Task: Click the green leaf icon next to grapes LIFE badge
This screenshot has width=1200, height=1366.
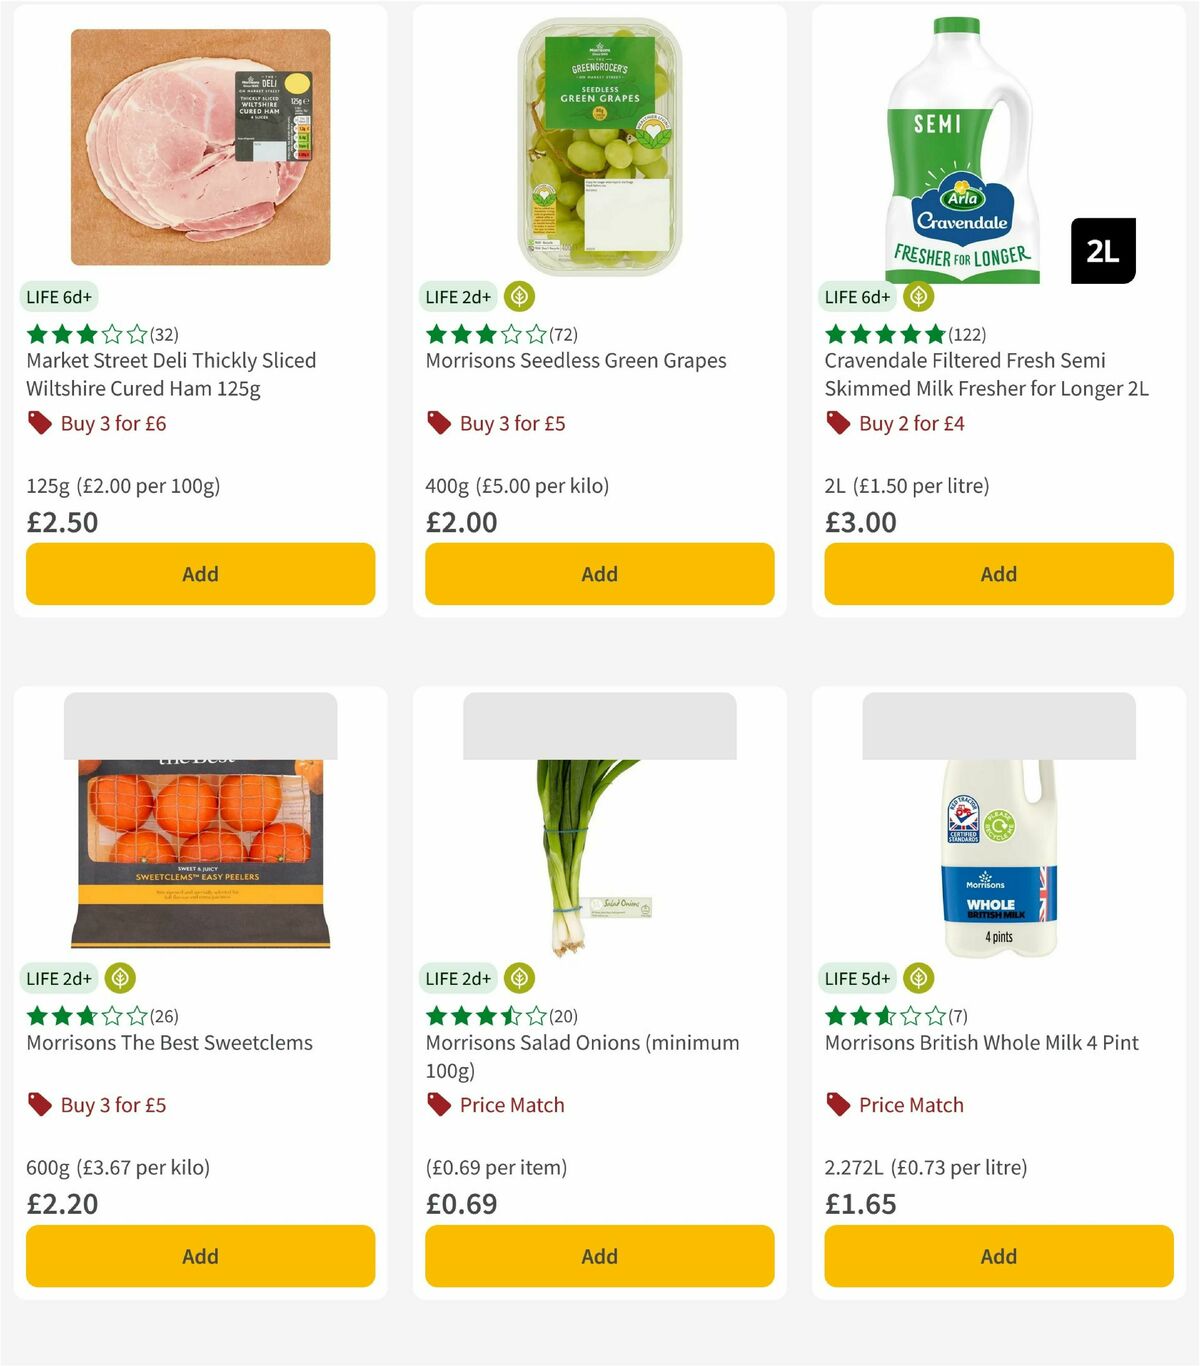Action: coord(519,296)
